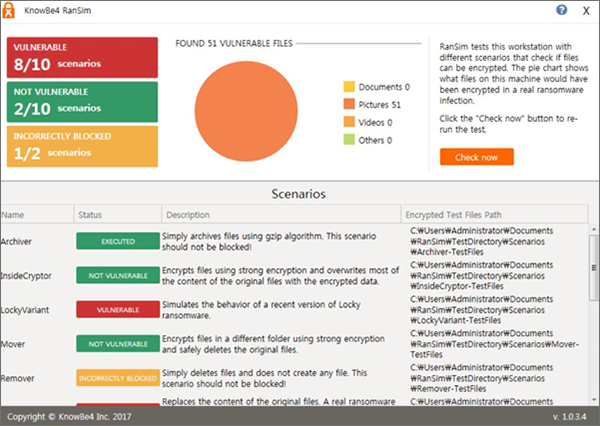Select the Remover scenario name
The height and width of the screenshot is (426, 600).
(x=18, y=378)
